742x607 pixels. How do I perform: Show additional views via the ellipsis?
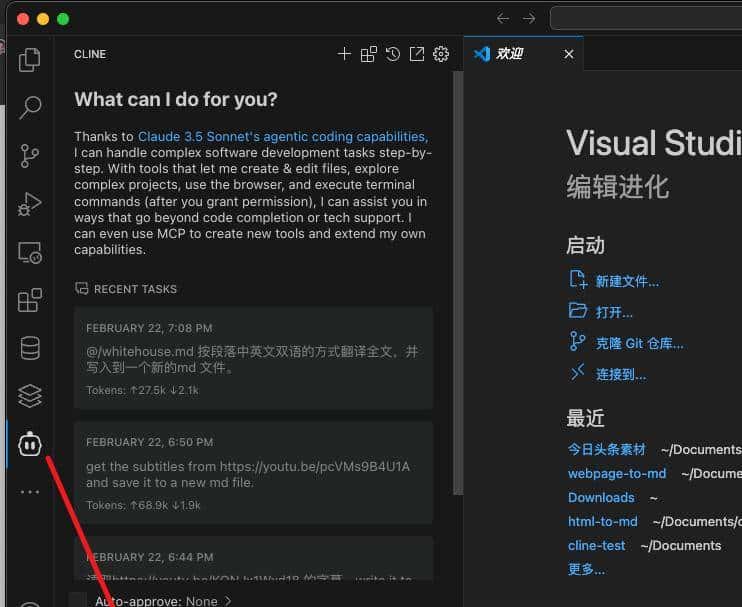[30, 492]
